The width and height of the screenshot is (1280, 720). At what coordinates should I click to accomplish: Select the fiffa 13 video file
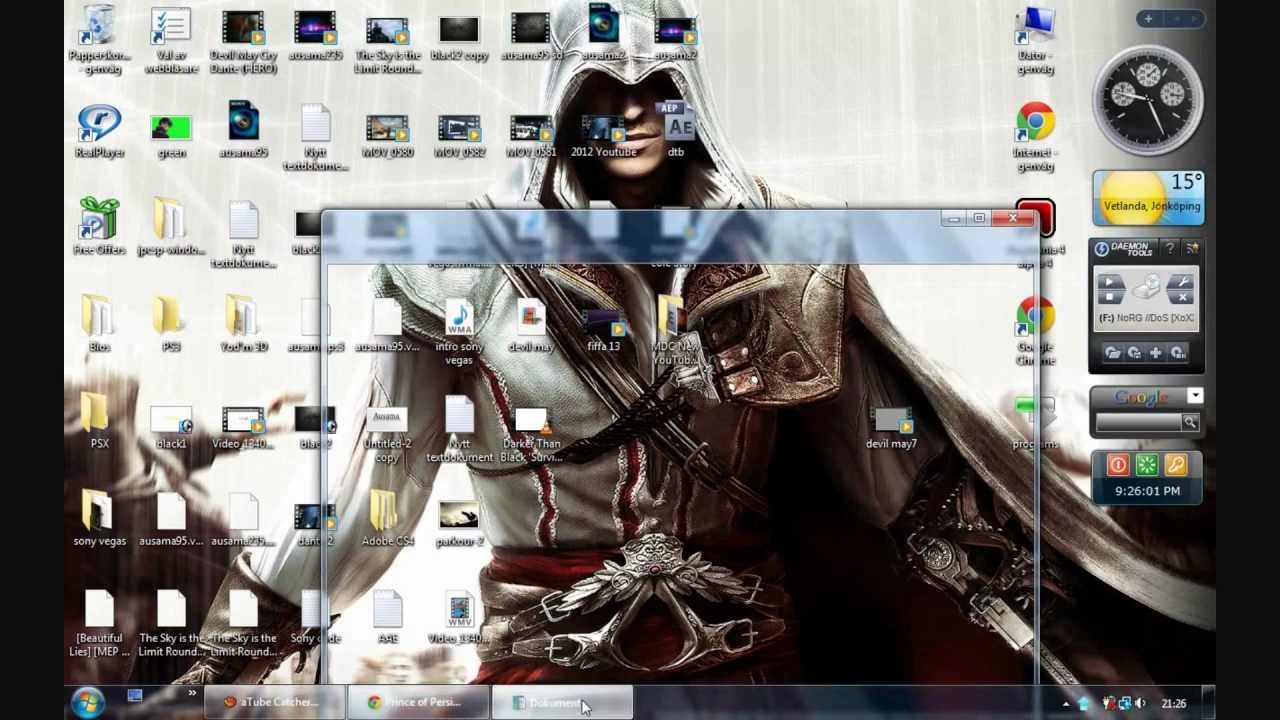point(603,330)
